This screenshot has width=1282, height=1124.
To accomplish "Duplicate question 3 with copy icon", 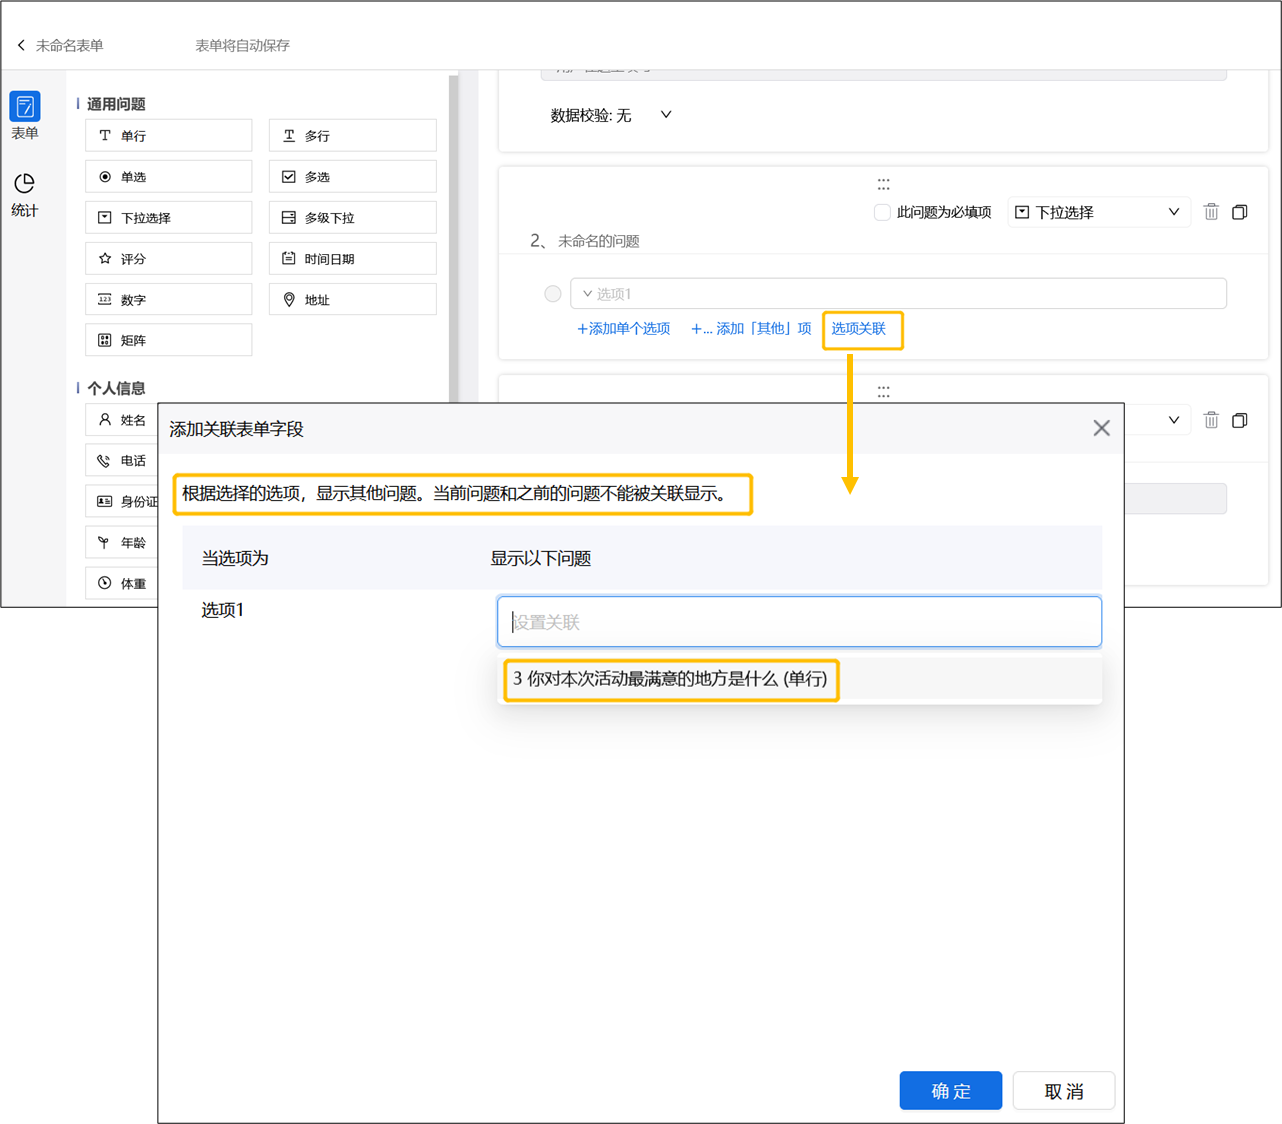I will pos(1240,420).
